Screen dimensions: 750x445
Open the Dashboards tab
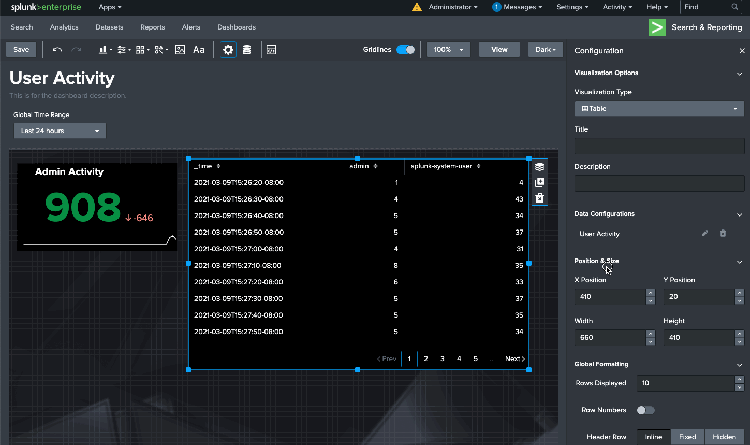click(x=236, y=27)
